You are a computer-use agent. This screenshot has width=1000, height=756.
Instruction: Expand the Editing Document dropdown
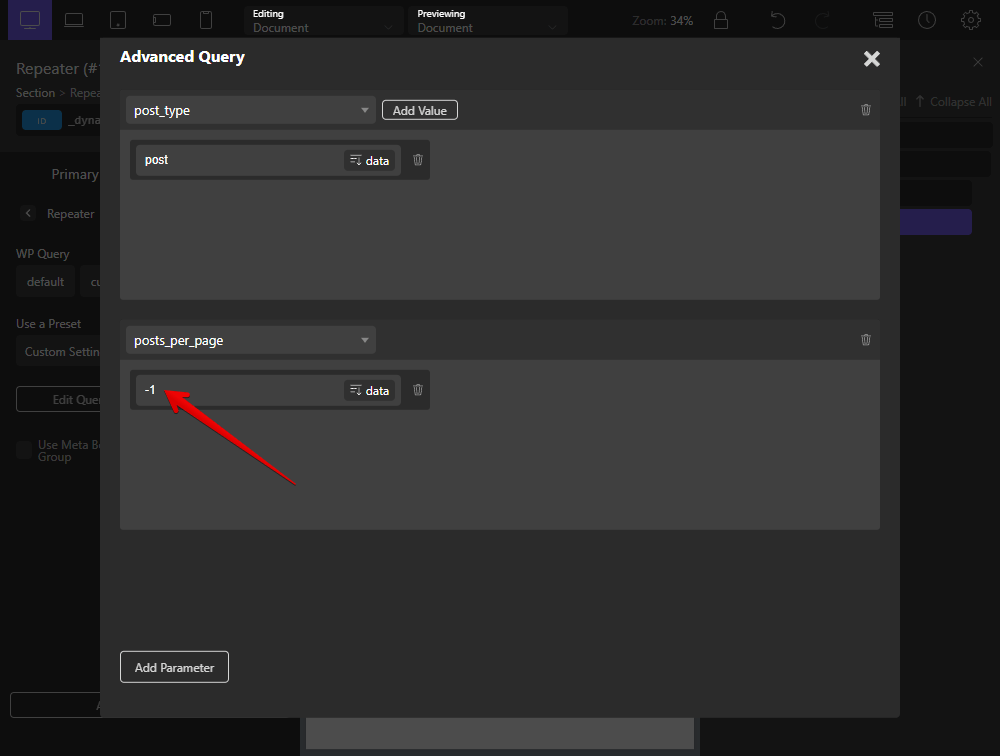point(323,21)
